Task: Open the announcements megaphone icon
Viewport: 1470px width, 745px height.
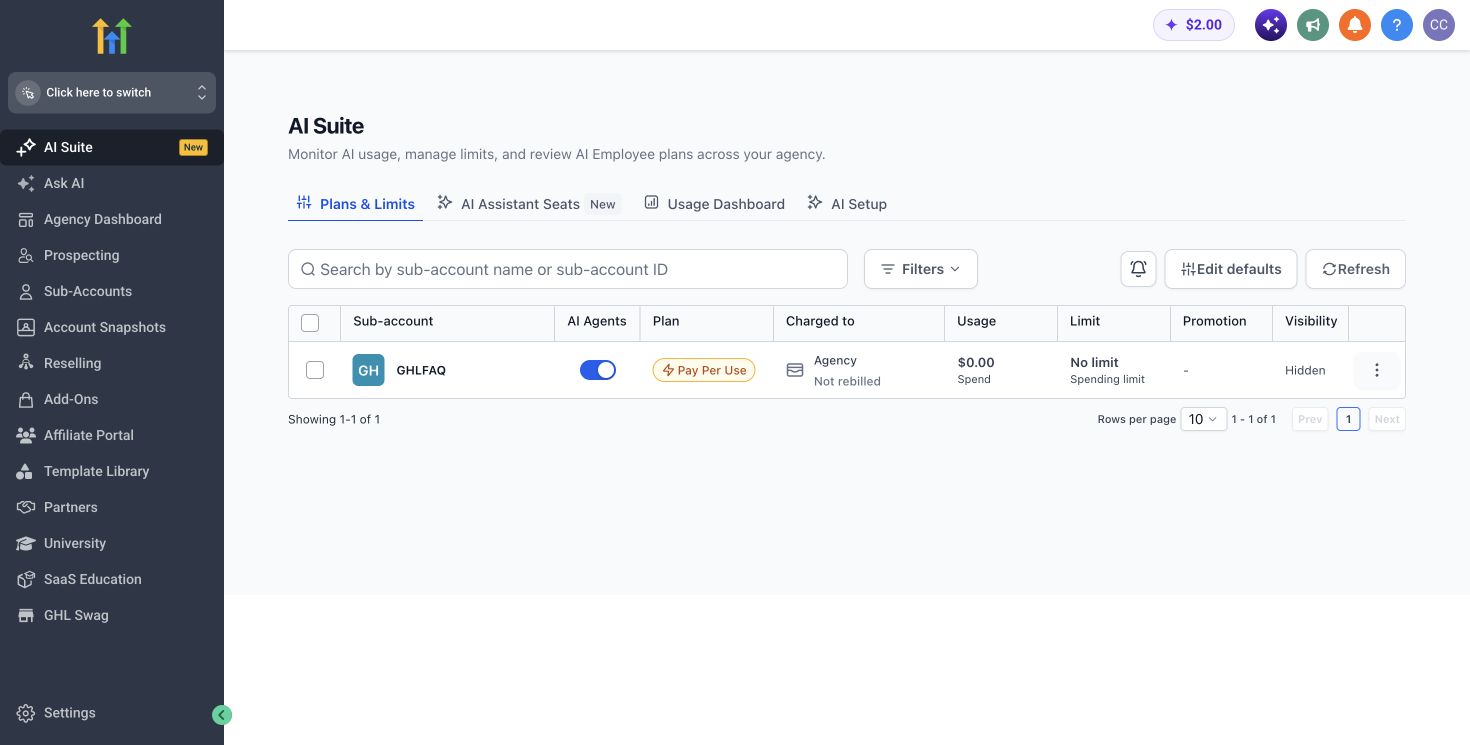Action: 1313,25
